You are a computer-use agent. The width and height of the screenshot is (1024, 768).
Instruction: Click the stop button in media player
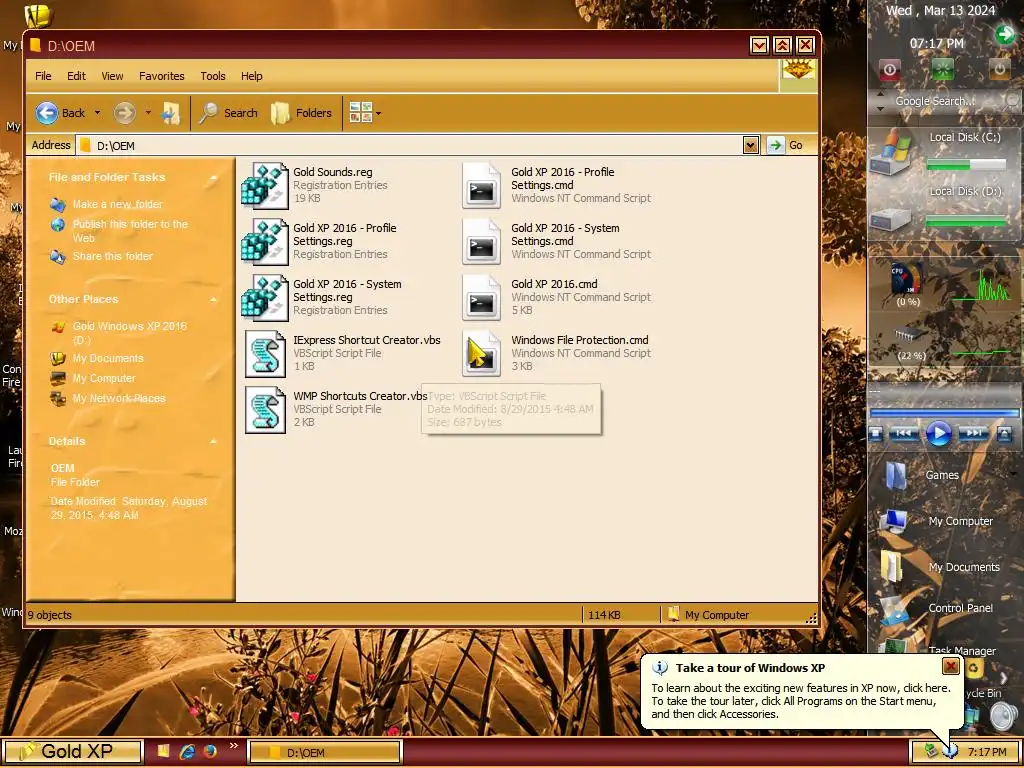tap(876, 433)
